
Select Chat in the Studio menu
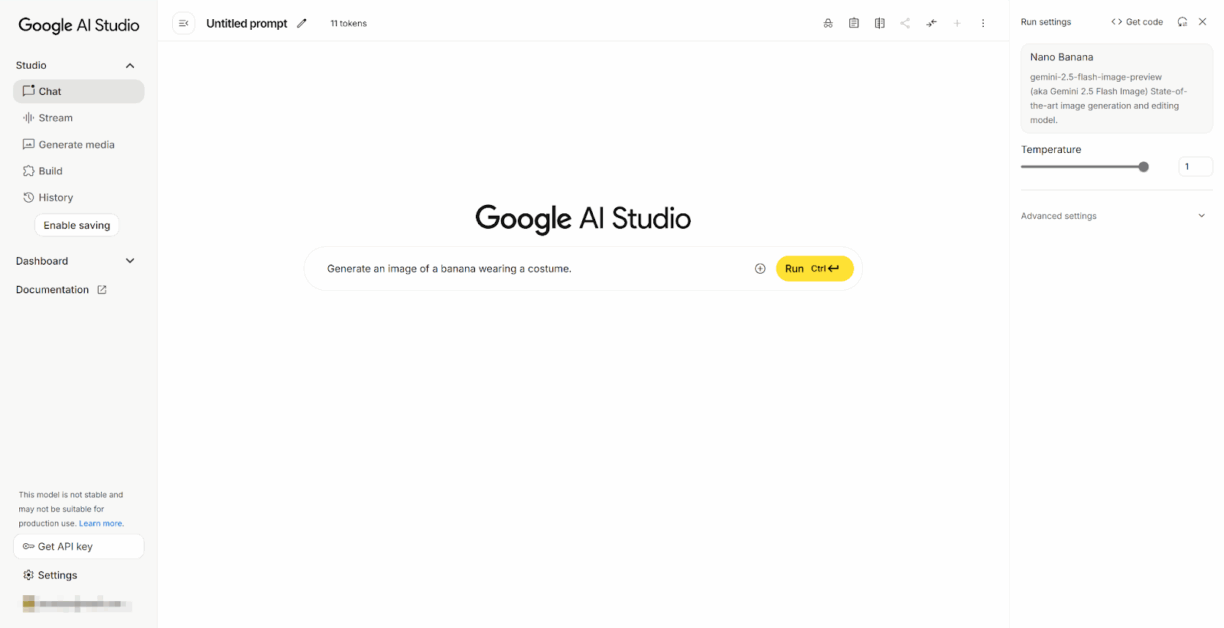coord(79,91)
